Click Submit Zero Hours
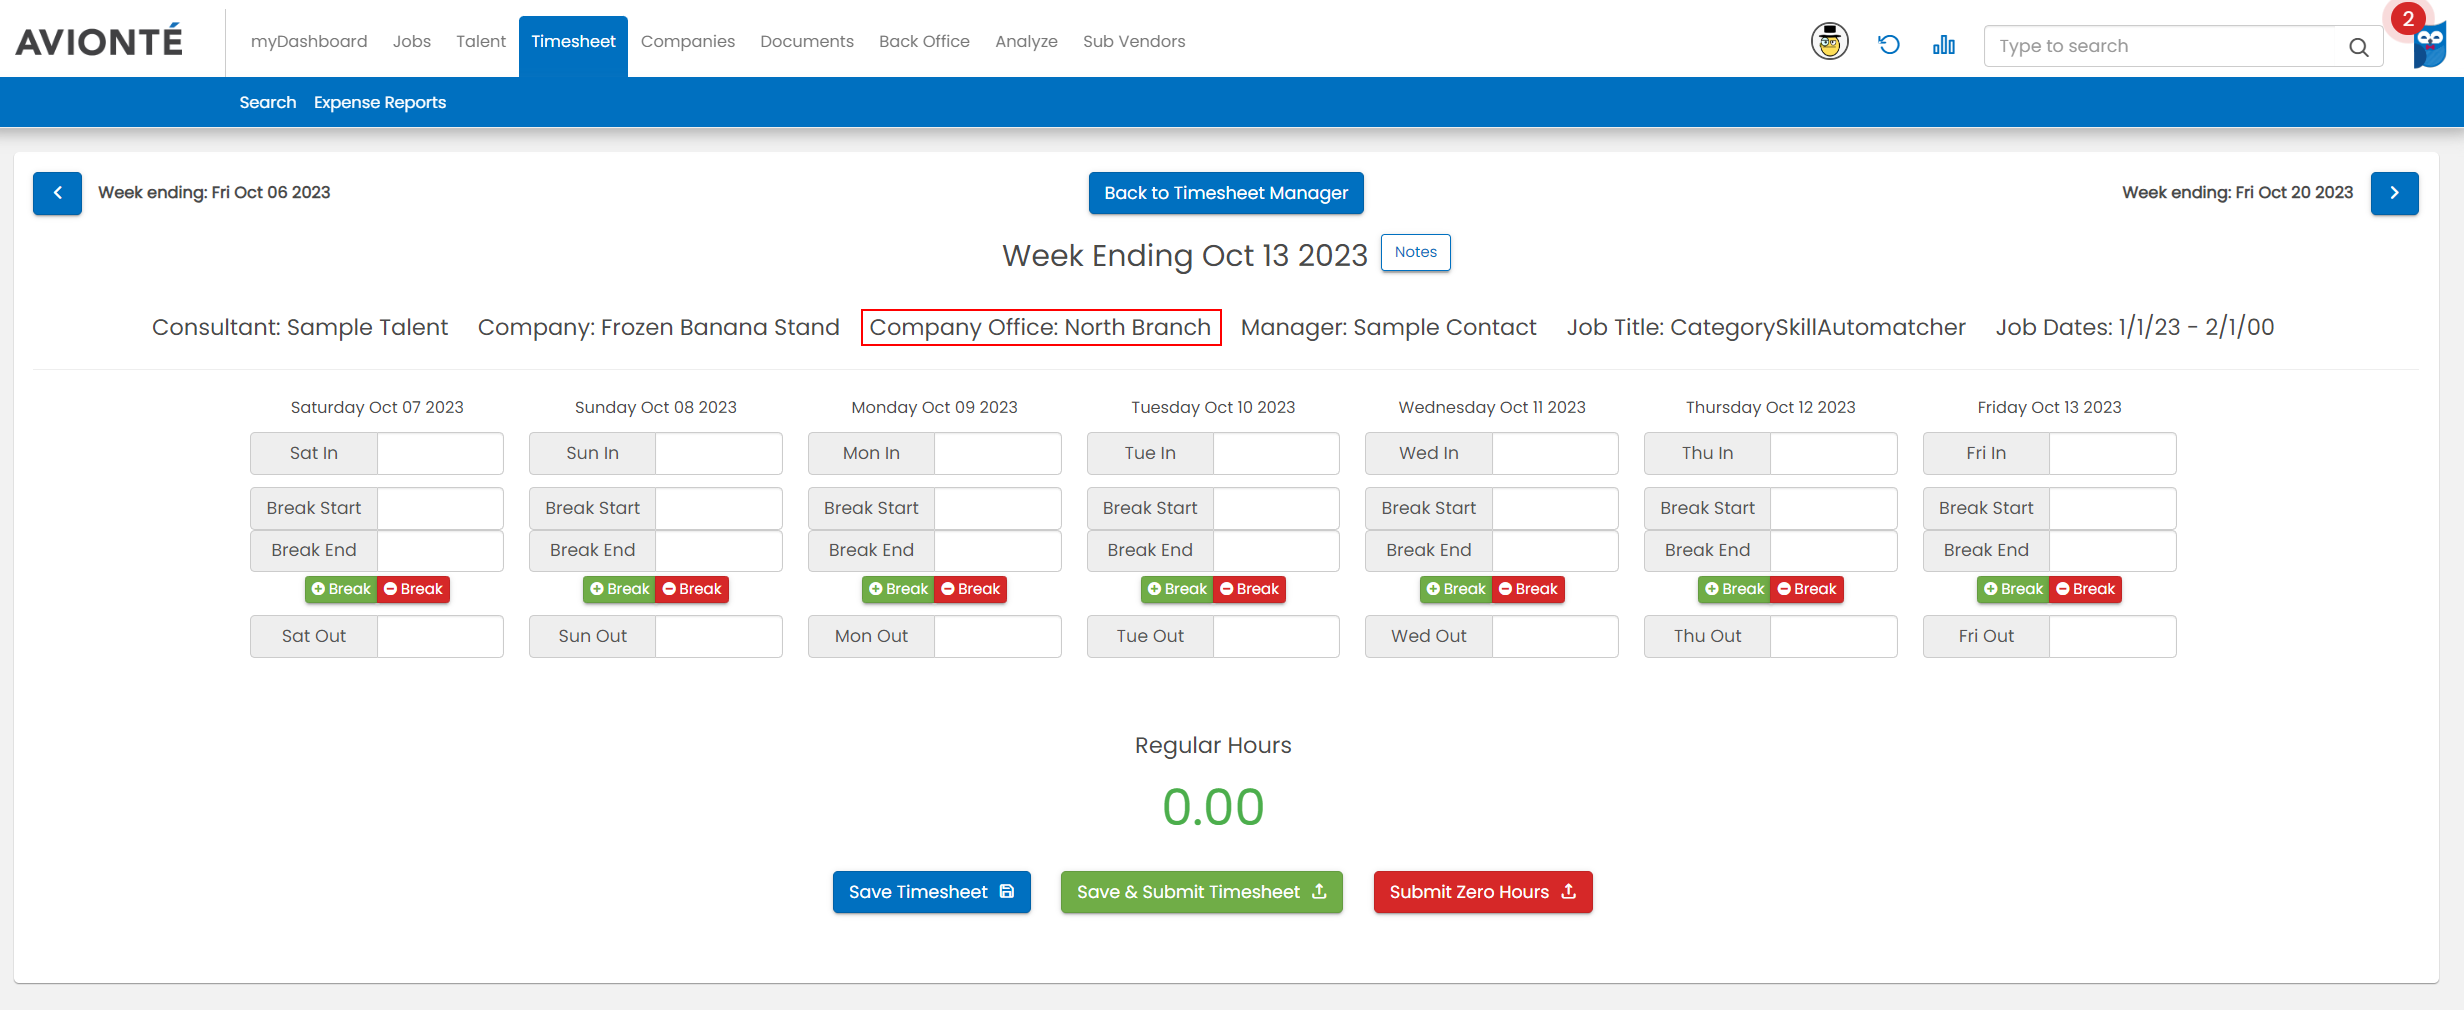Screen dimensions: 2464x1010 point(1482,892)
